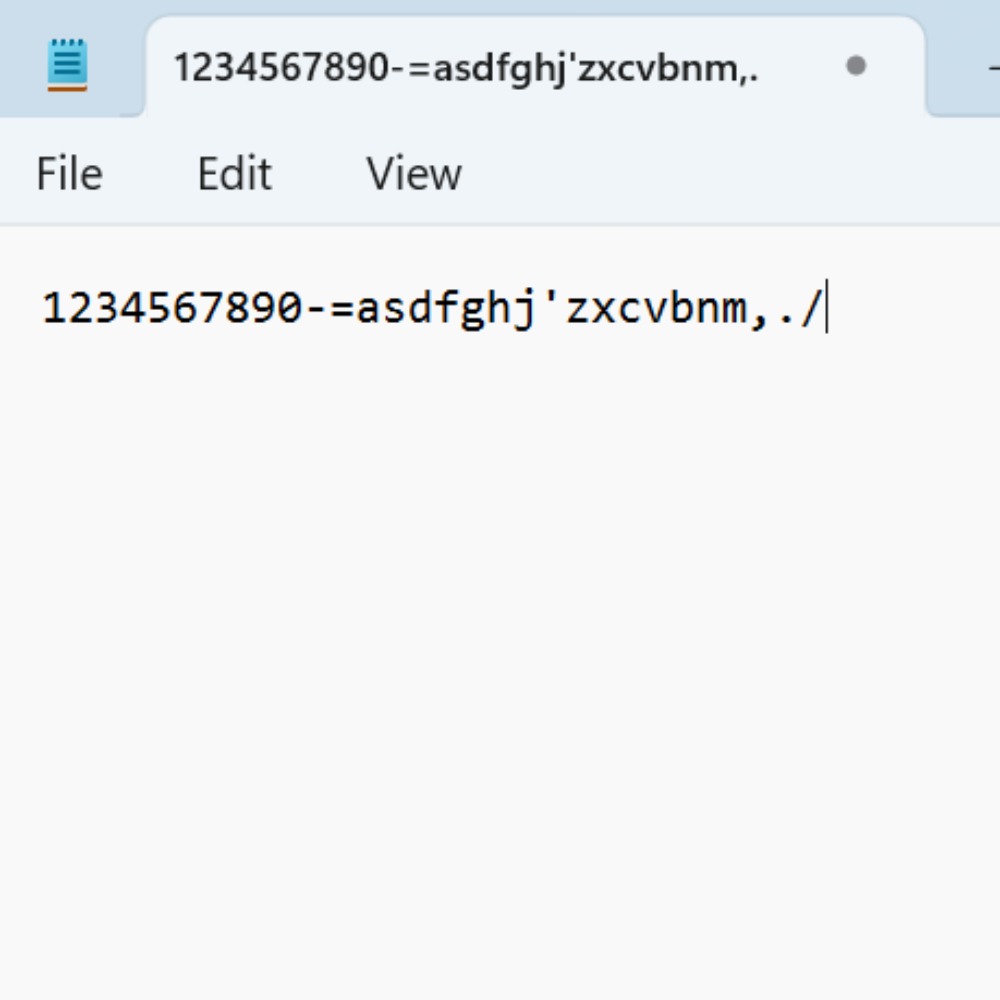
Task: Open the File menu
Action: click(x=69, y=173)
